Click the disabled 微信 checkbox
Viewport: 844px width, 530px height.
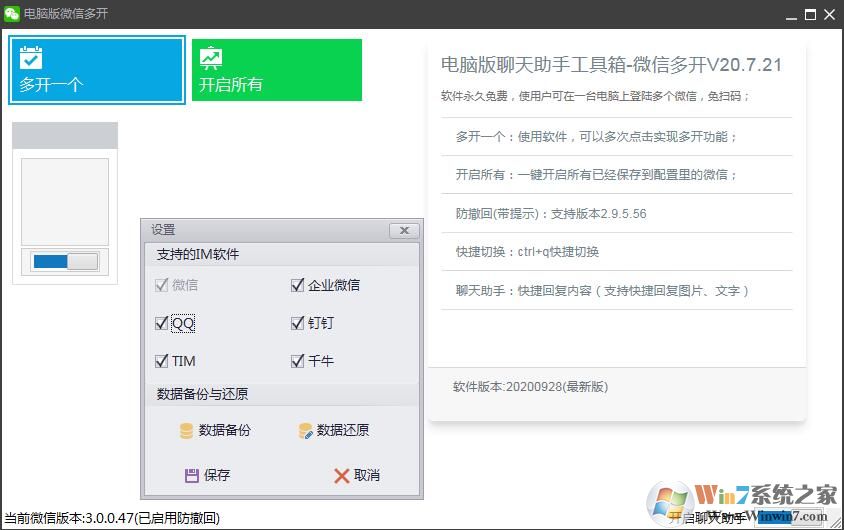pyautogui.click(x=161, y=285)
